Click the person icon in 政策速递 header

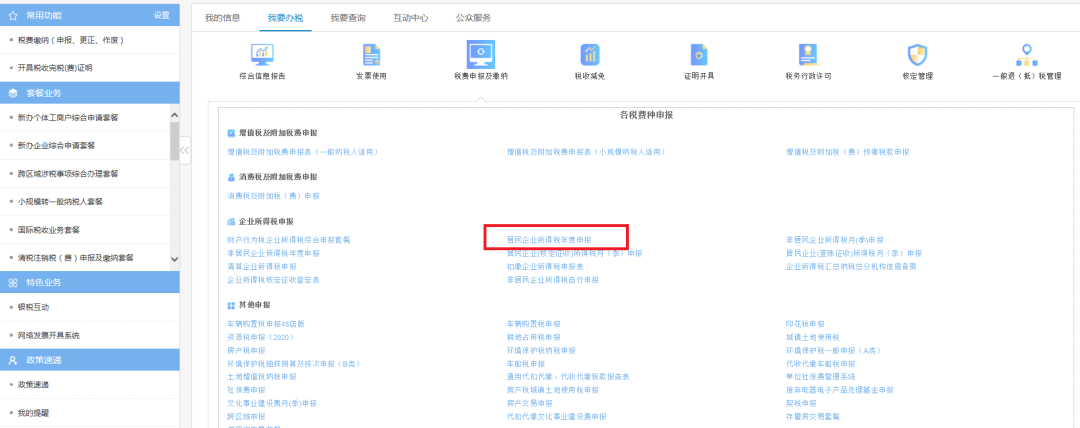pyautogui.click(x=13, y=360)
